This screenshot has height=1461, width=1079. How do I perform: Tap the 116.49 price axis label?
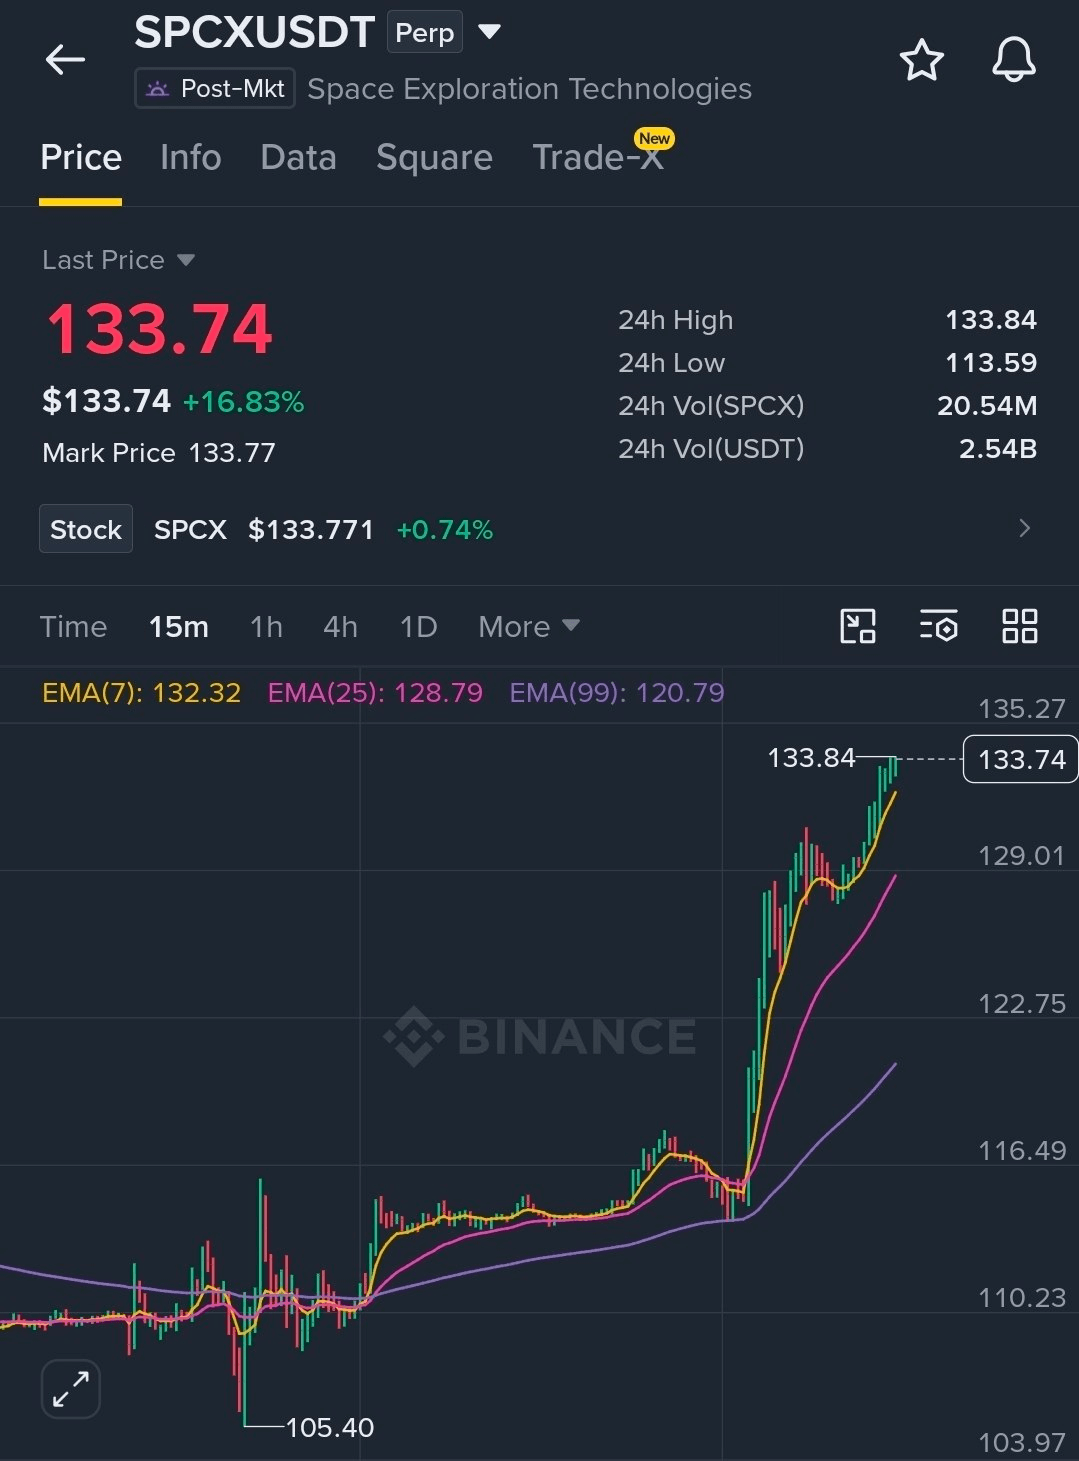point(1022,1150)
